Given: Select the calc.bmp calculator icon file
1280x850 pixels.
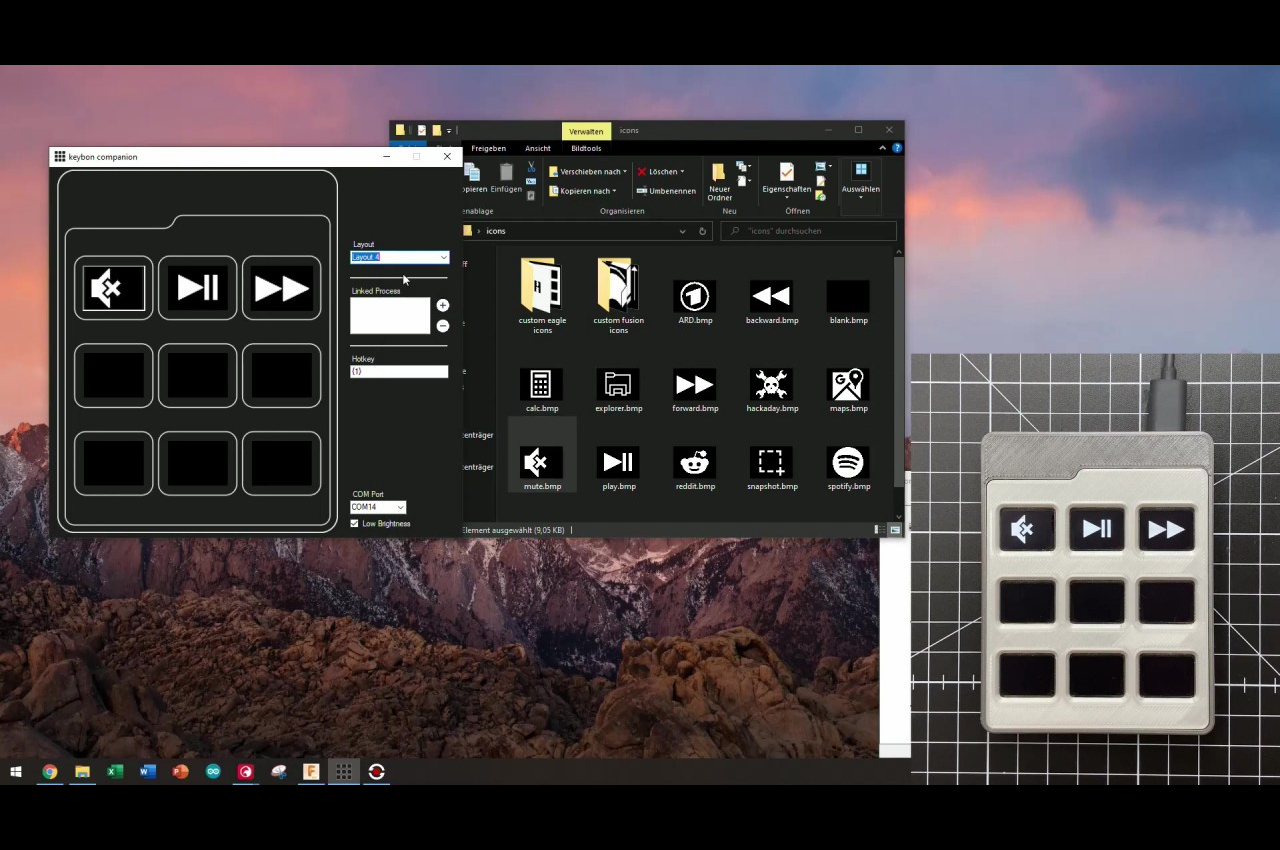Looking at the screenshot, I should coord(541,390).
